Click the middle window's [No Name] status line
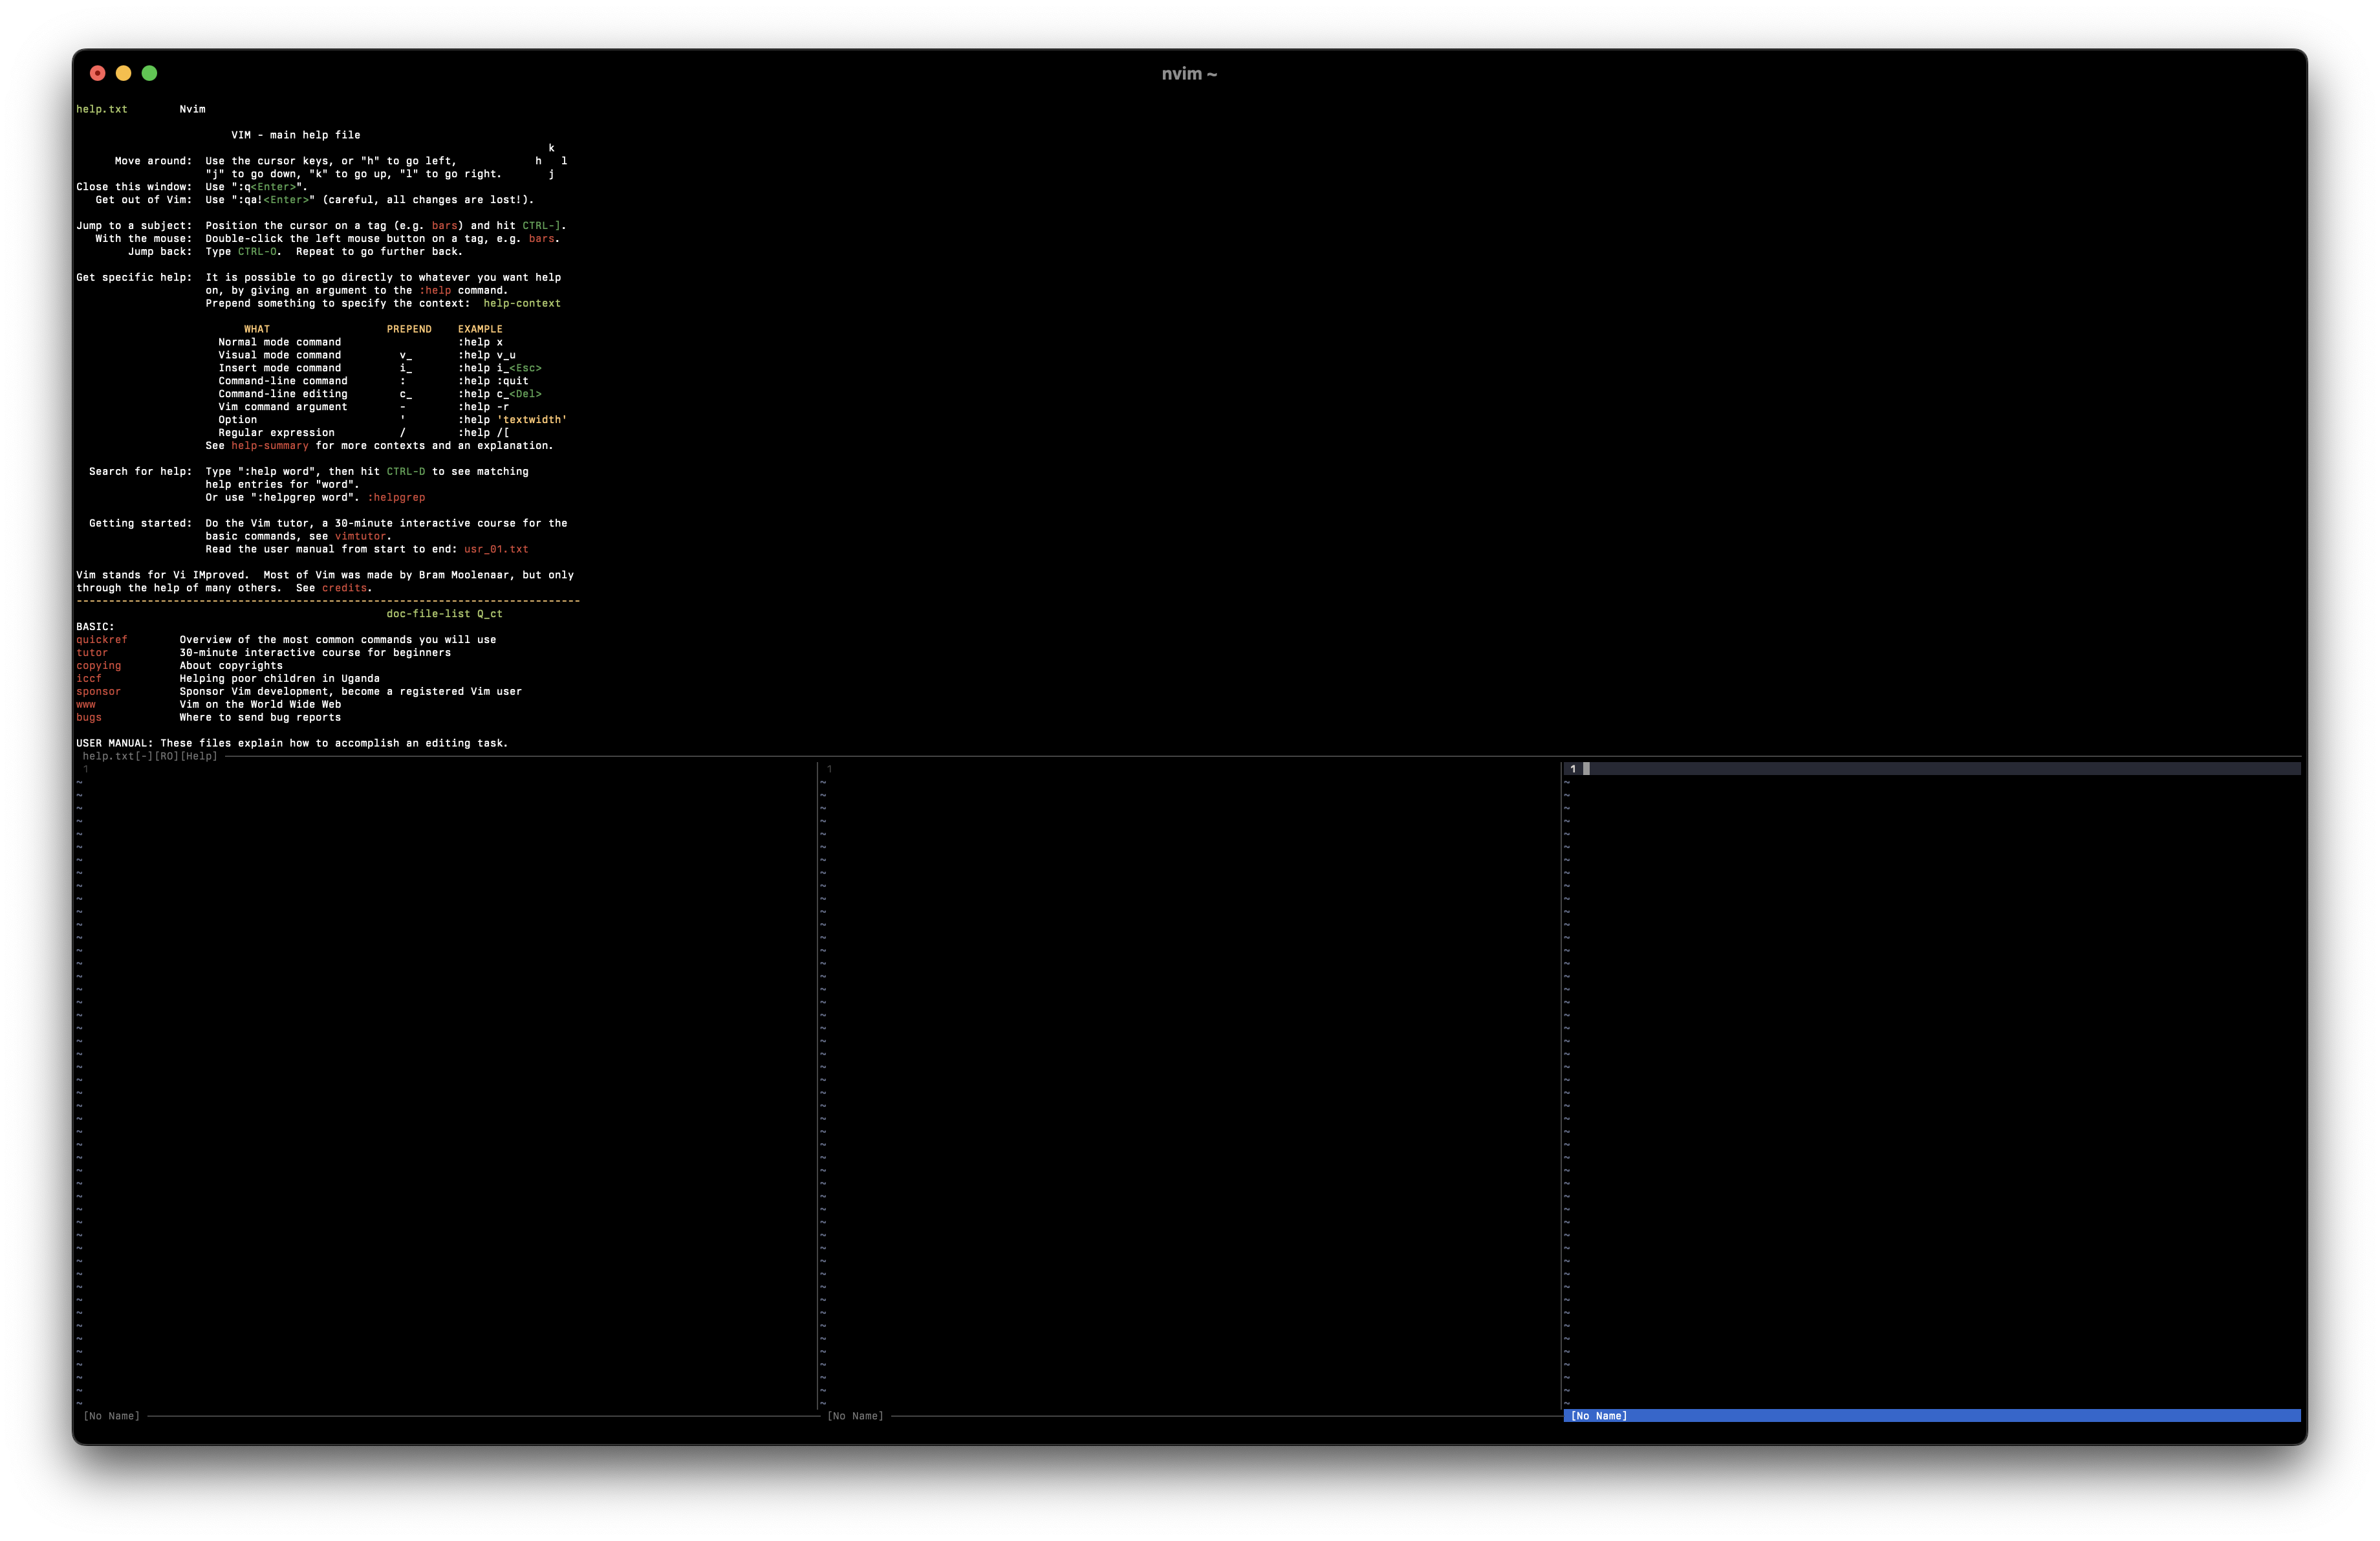This screenshot has width=2380, height=1541. pyautogui.click(x=855, y=1415)
